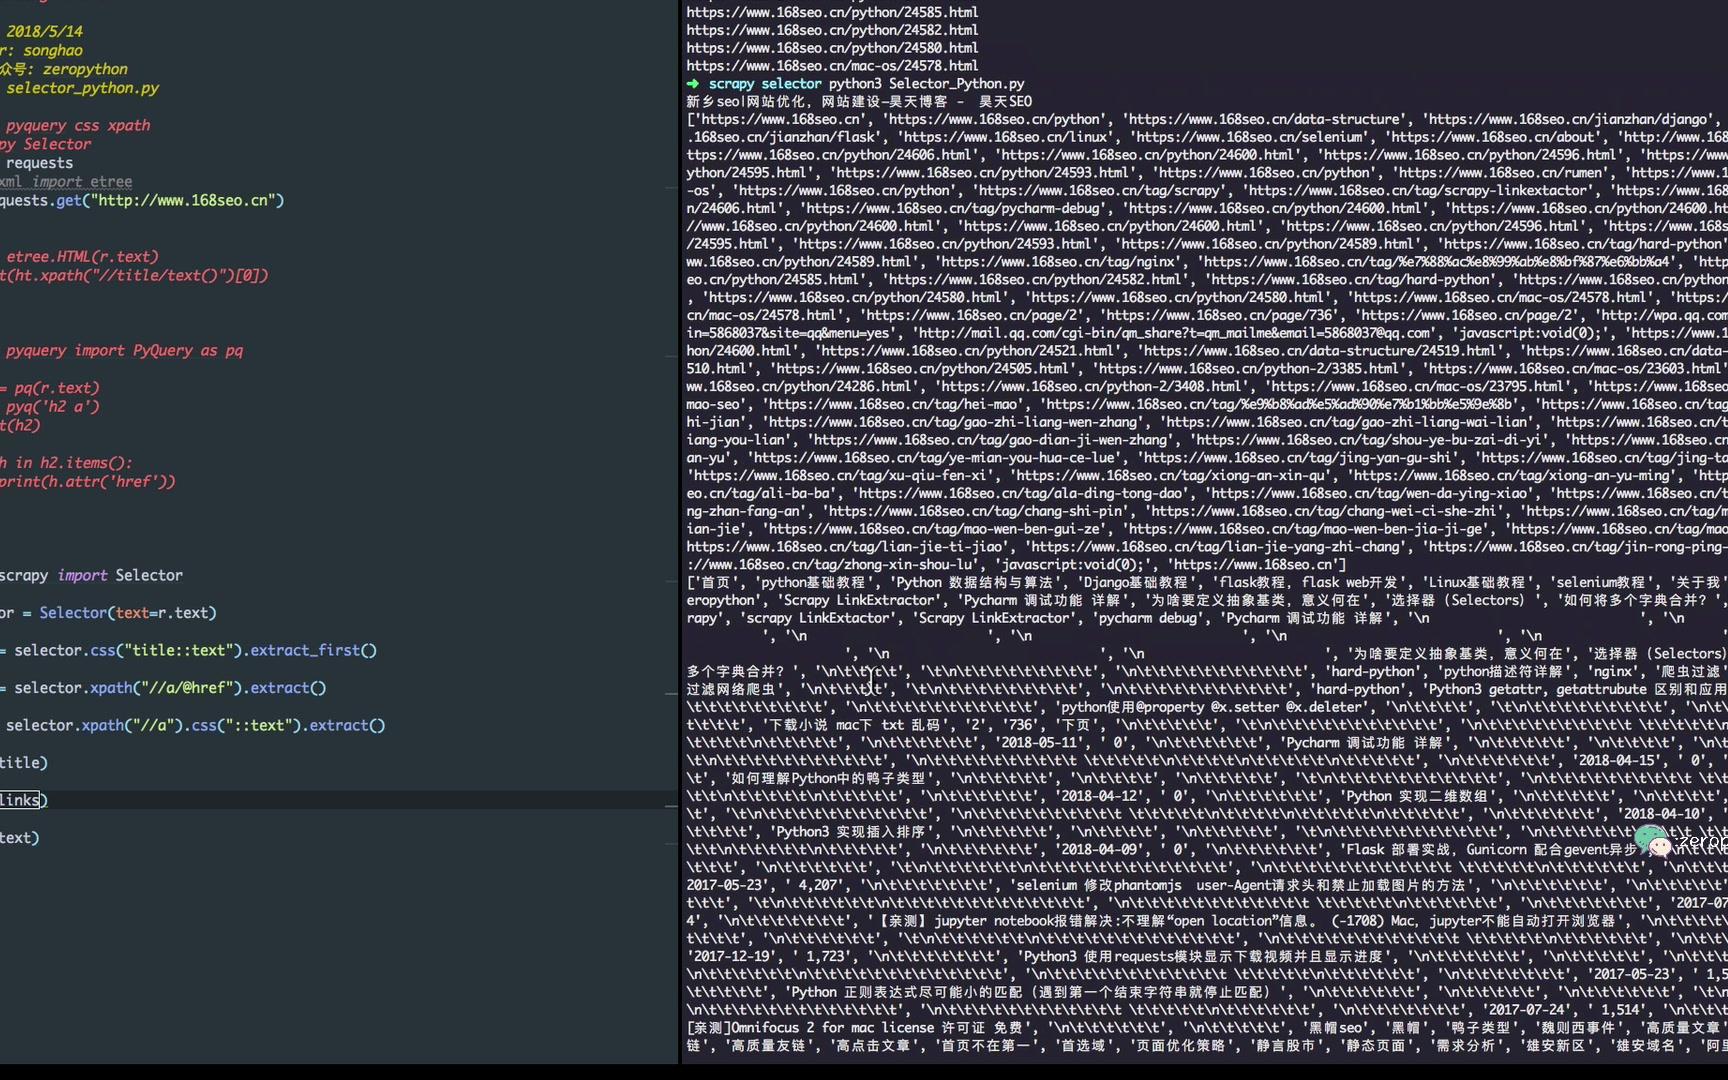1728x1080 pixels.
Task: Click the '新乡seo|网站优化' title output line
Action: (859, 101)
